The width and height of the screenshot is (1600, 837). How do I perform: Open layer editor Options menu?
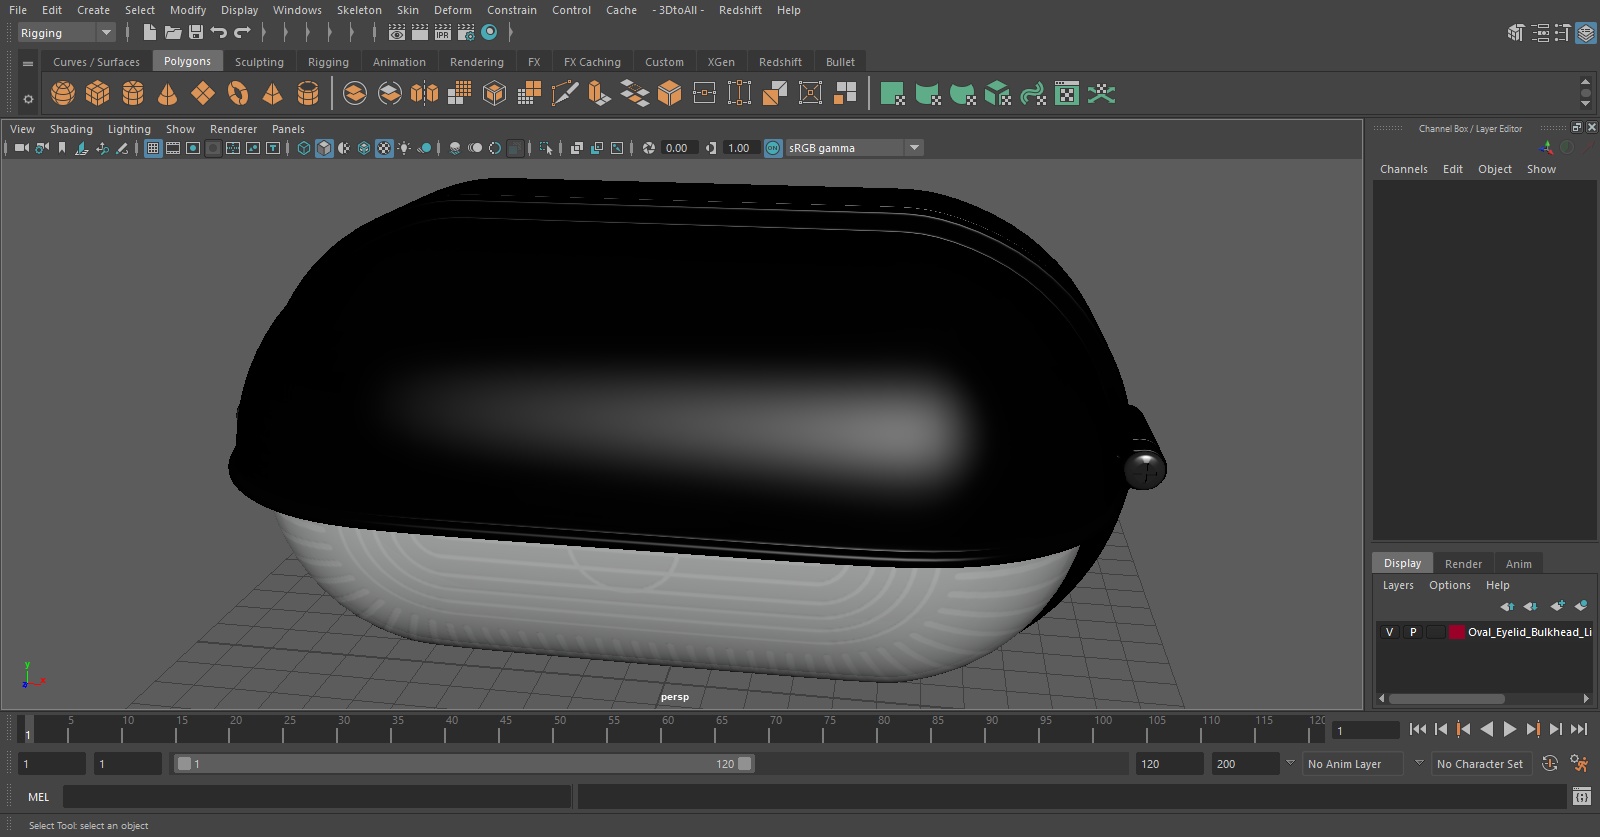(x=1449, y=585)
